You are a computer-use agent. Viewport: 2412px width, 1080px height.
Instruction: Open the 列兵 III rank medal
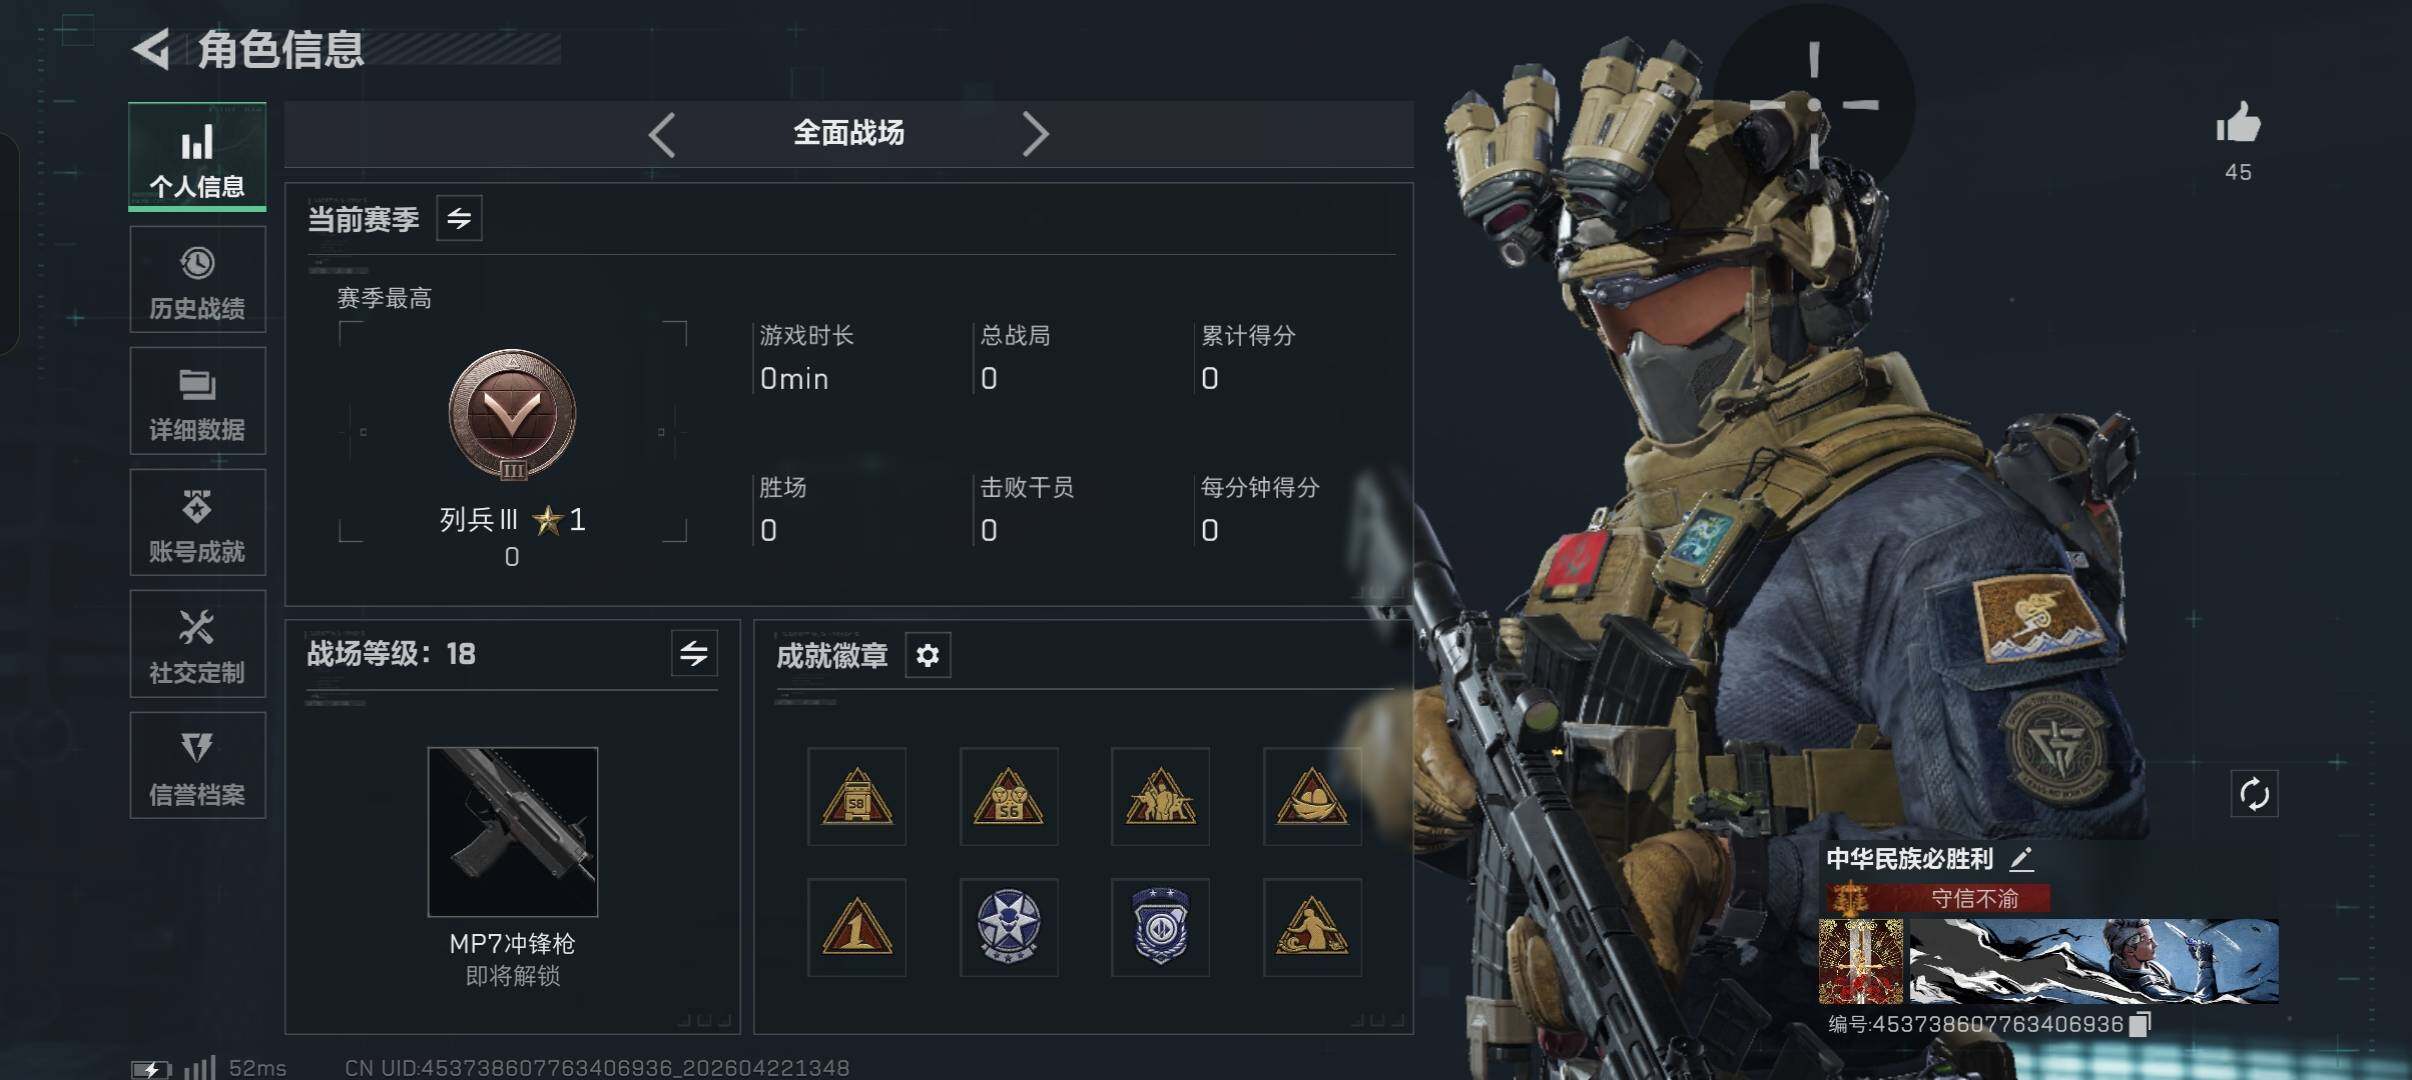(x=512, y=414)
